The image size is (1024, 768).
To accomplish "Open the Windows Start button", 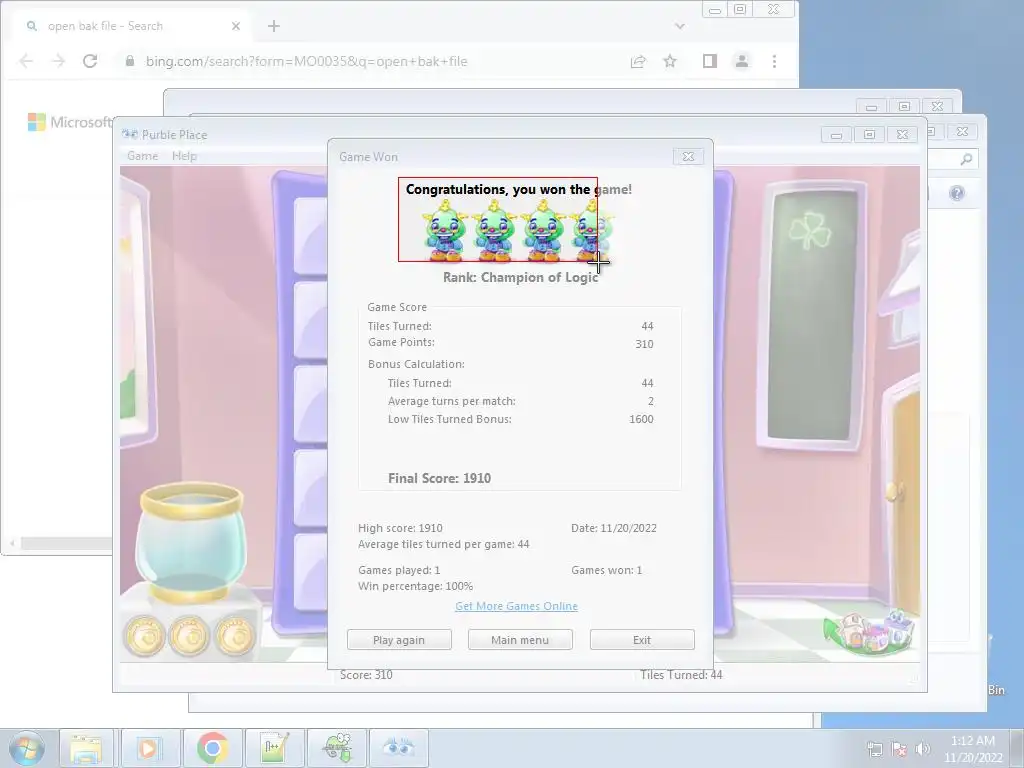I will point(27,748).
